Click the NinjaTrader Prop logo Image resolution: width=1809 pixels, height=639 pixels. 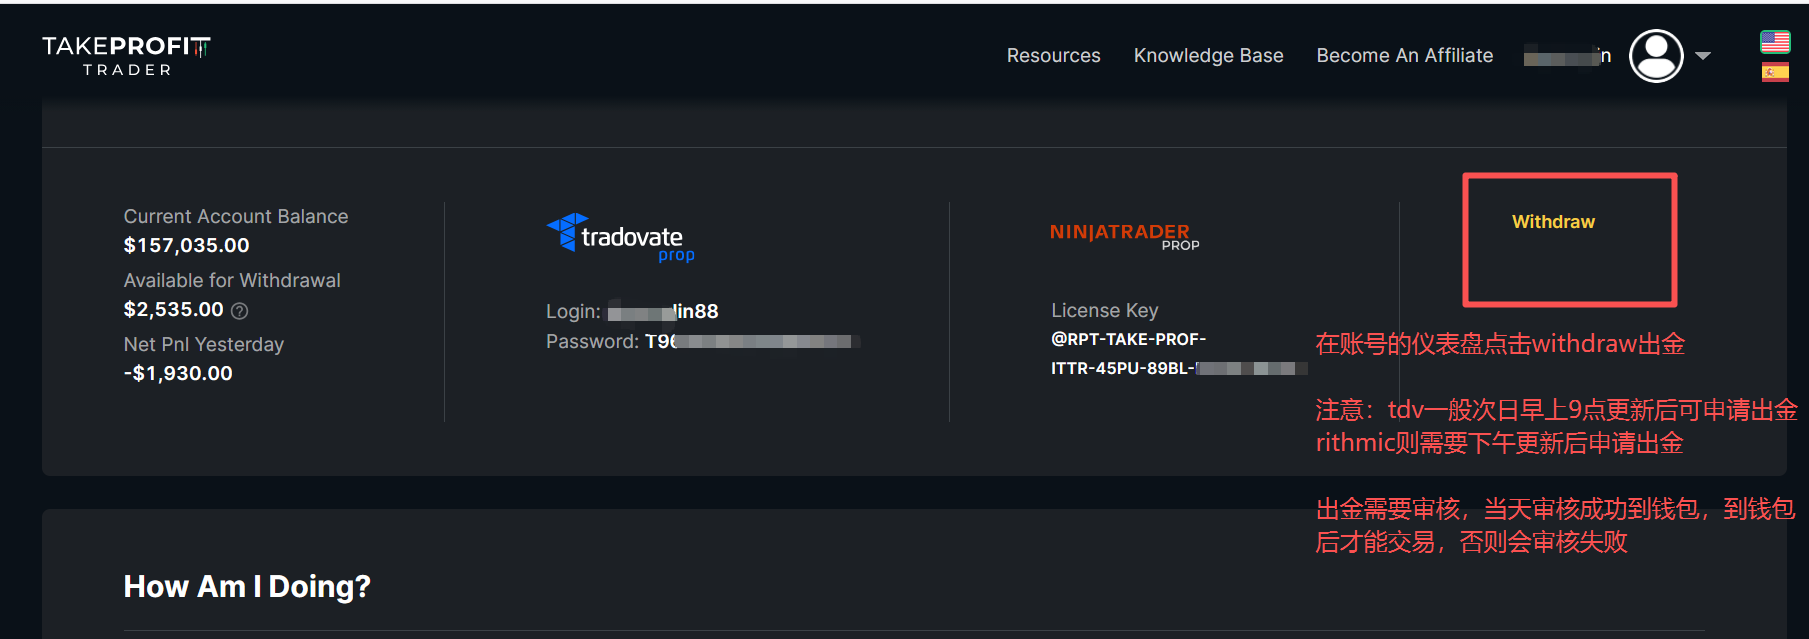[x=1124, y=236]
